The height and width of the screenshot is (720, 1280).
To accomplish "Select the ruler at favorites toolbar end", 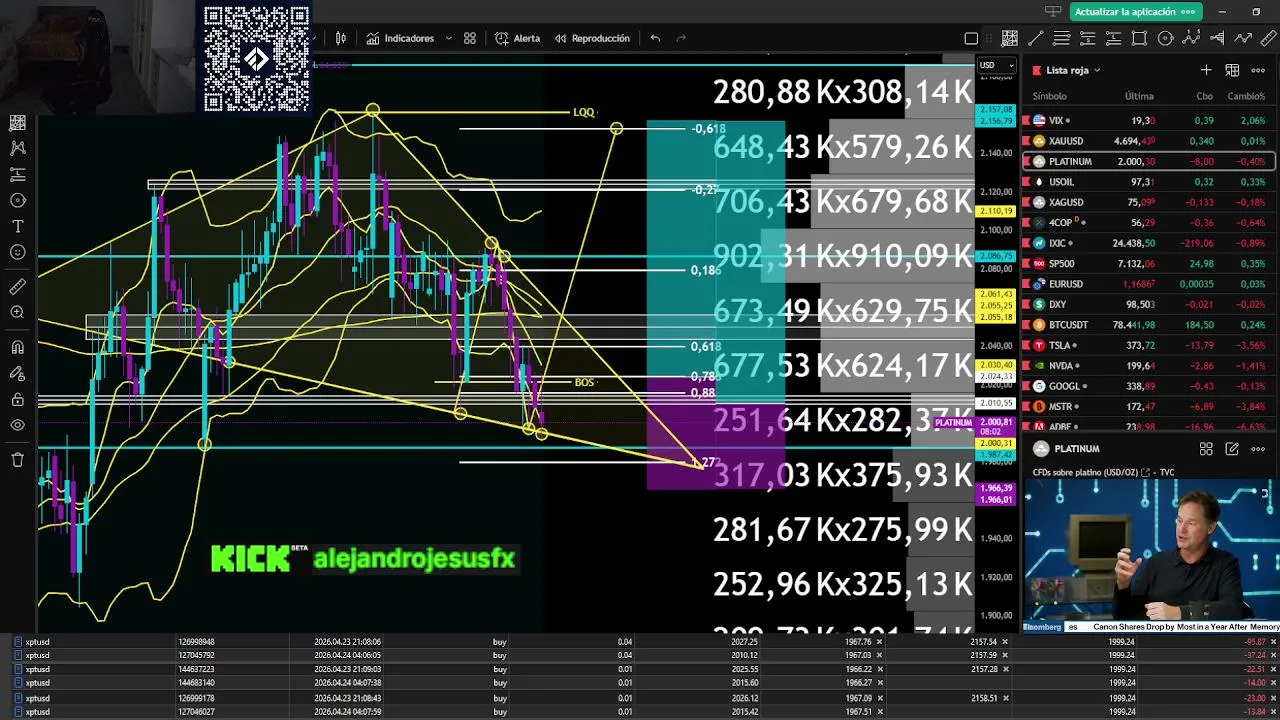I will tap(1268, 39).
